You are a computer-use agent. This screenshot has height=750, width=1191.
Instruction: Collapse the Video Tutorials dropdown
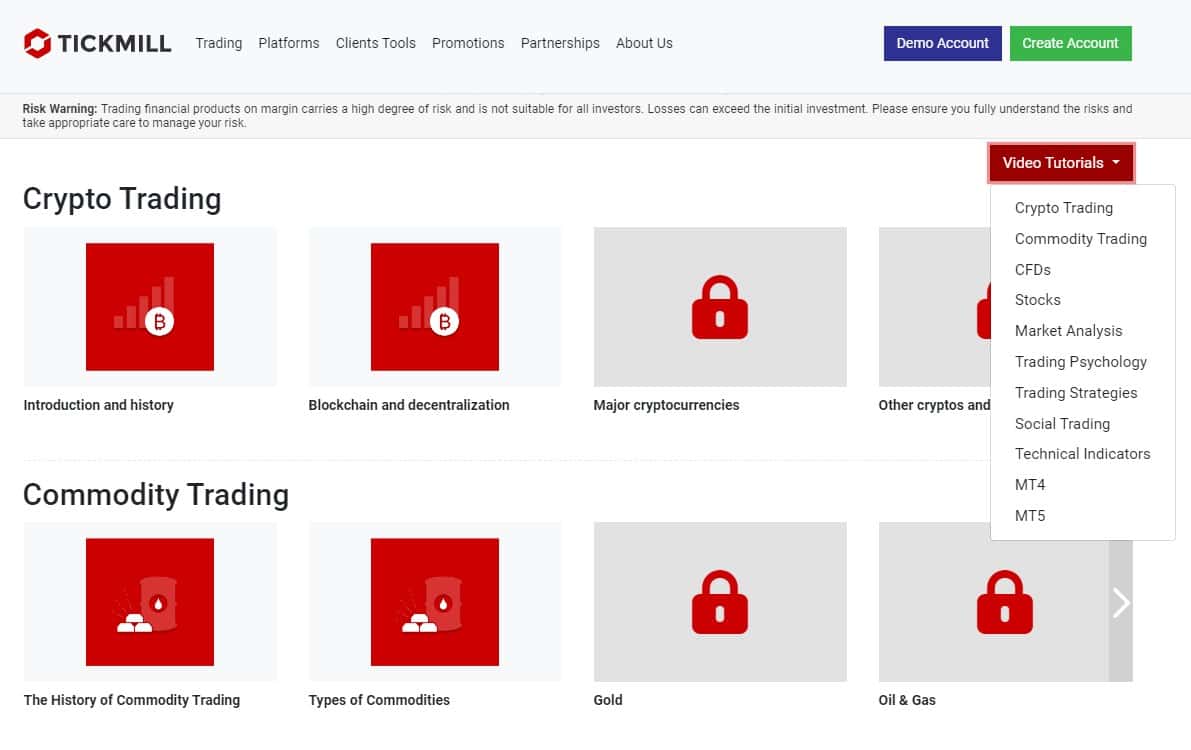pos(1061,163)
